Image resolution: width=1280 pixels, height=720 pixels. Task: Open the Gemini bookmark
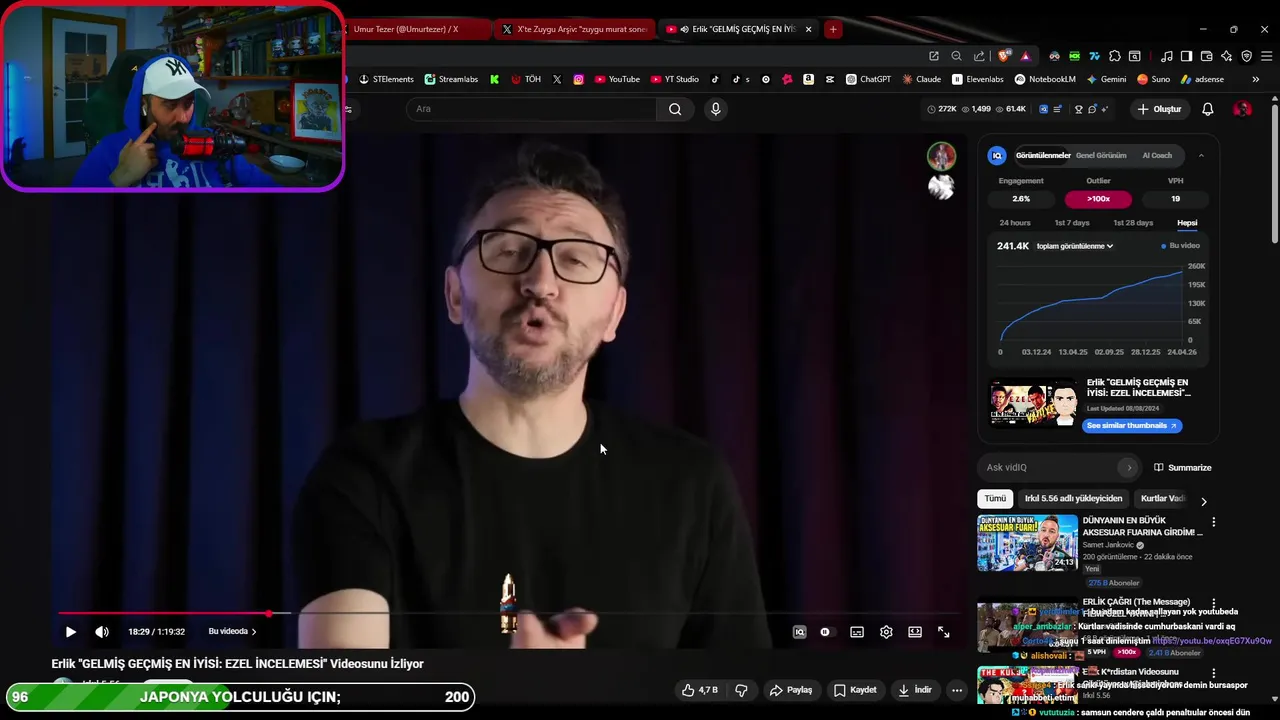1106,79
